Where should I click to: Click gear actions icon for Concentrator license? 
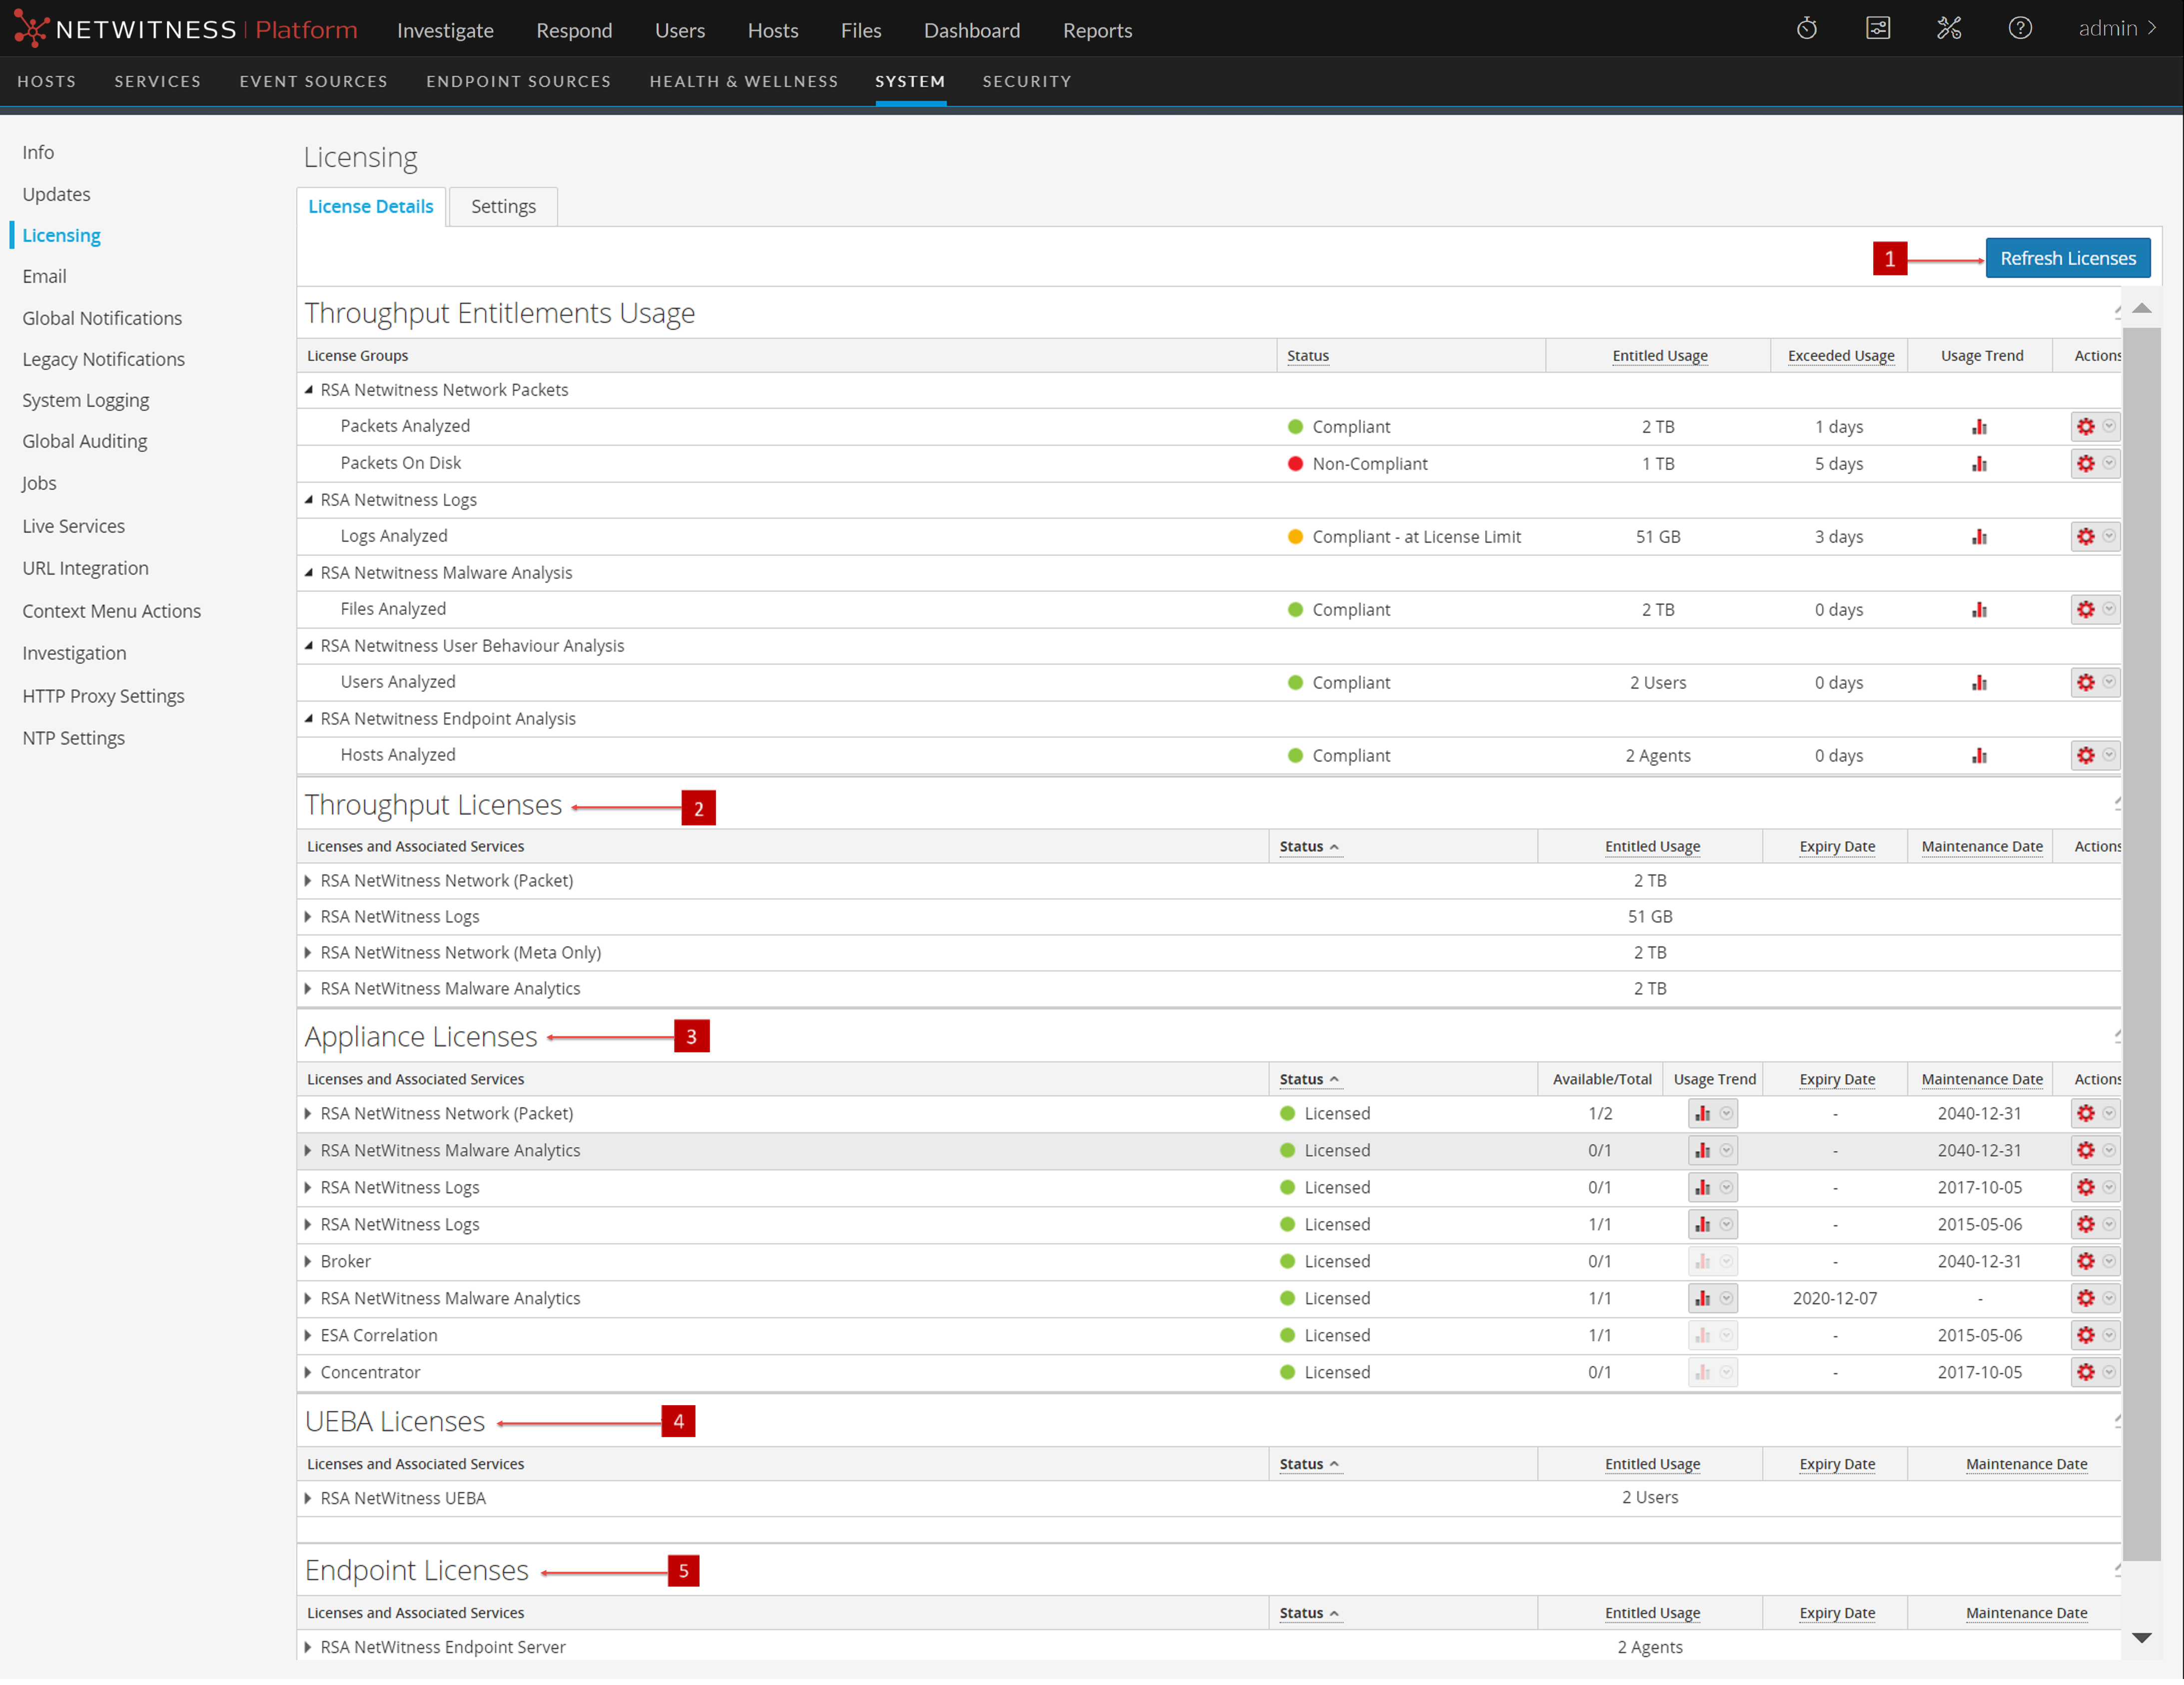[2085, 1372]
